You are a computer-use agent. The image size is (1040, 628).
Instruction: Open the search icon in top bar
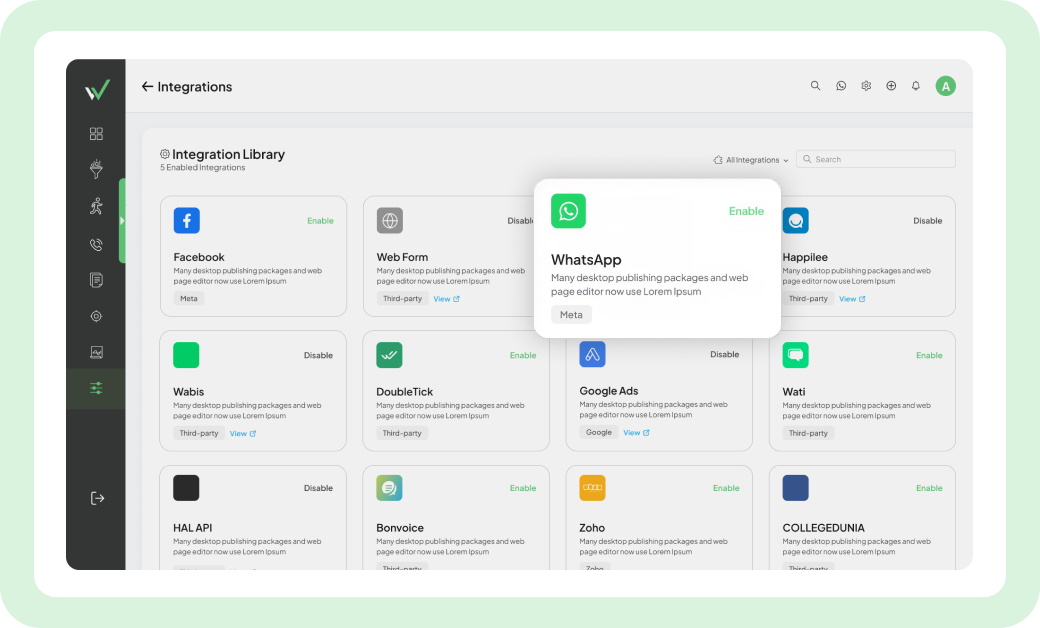(815, 86)
